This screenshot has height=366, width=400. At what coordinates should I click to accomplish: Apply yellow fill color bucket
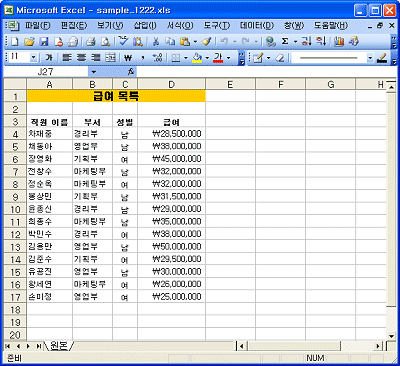tap(197, 58)
